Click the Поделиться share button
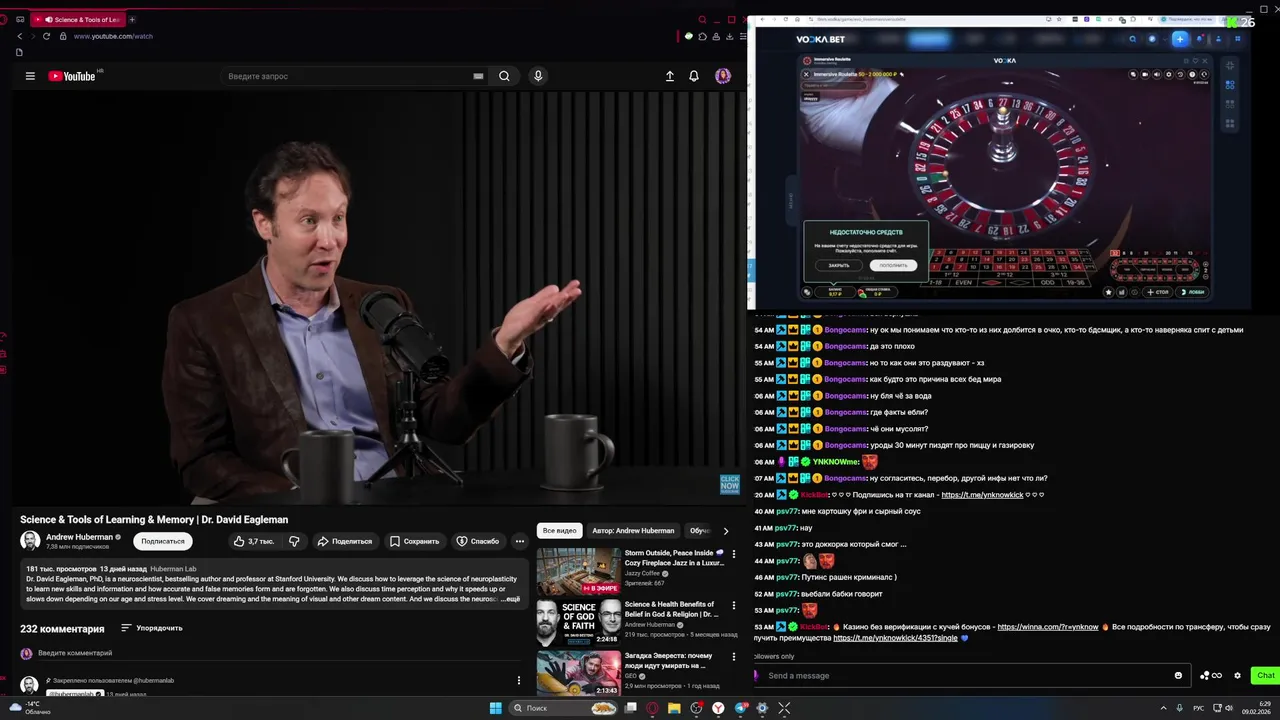 344,541
